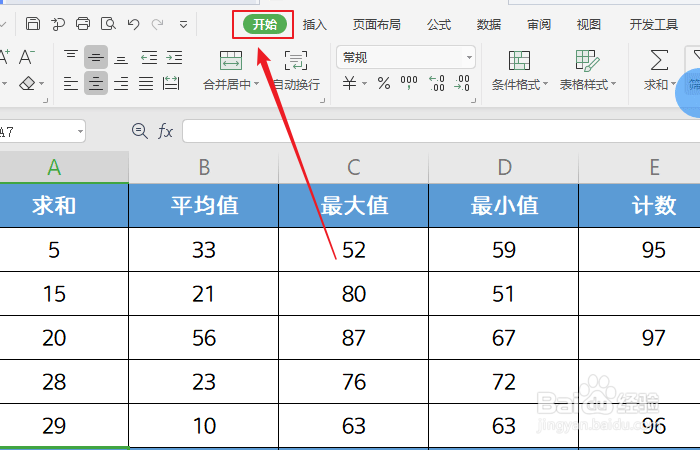Select the 平均值 header cell
The height and width of the screenshot is (450, 700).
204,205
